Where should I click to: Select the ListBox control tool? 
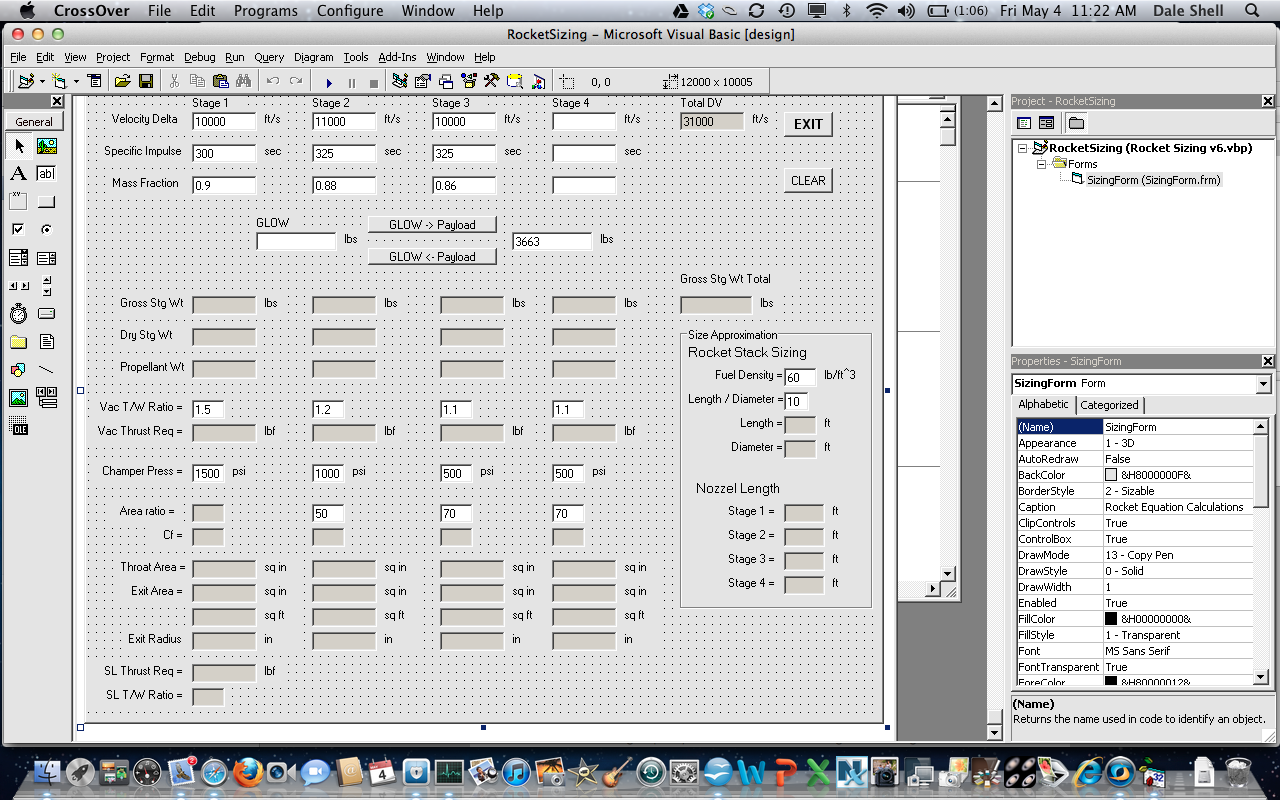click(x=46, y=258)
